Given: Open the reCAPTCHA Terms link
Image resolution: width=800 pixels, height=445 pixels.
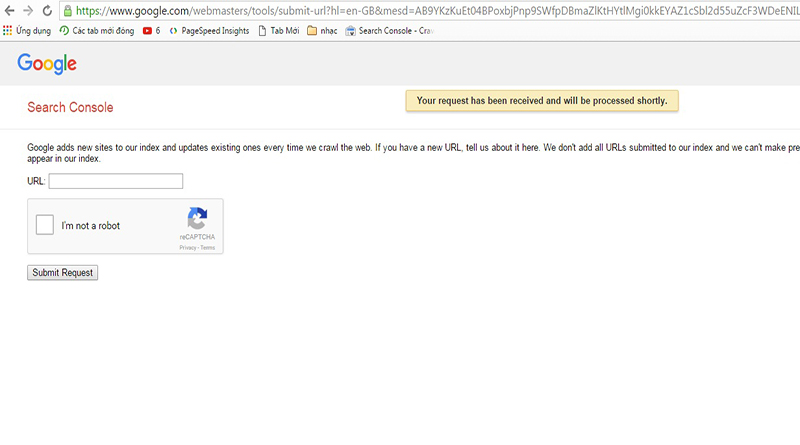Looking at the screenshot, I should pos(207,247).
